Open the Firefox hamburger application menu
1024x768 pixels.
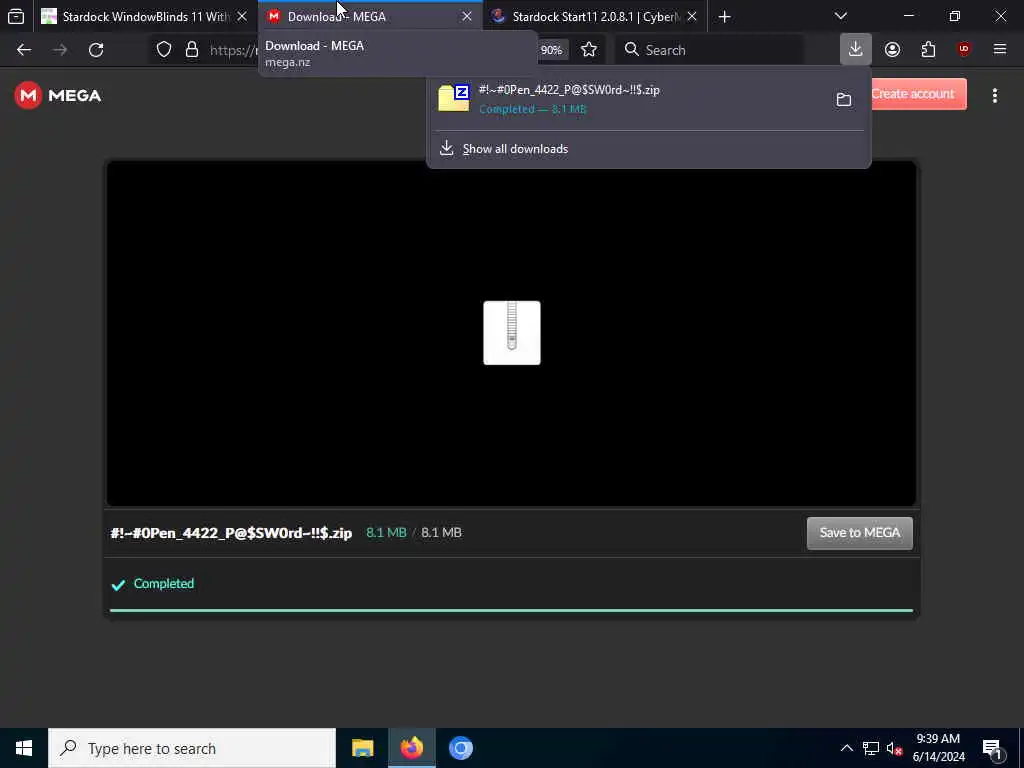click(x=1000, y=50)
